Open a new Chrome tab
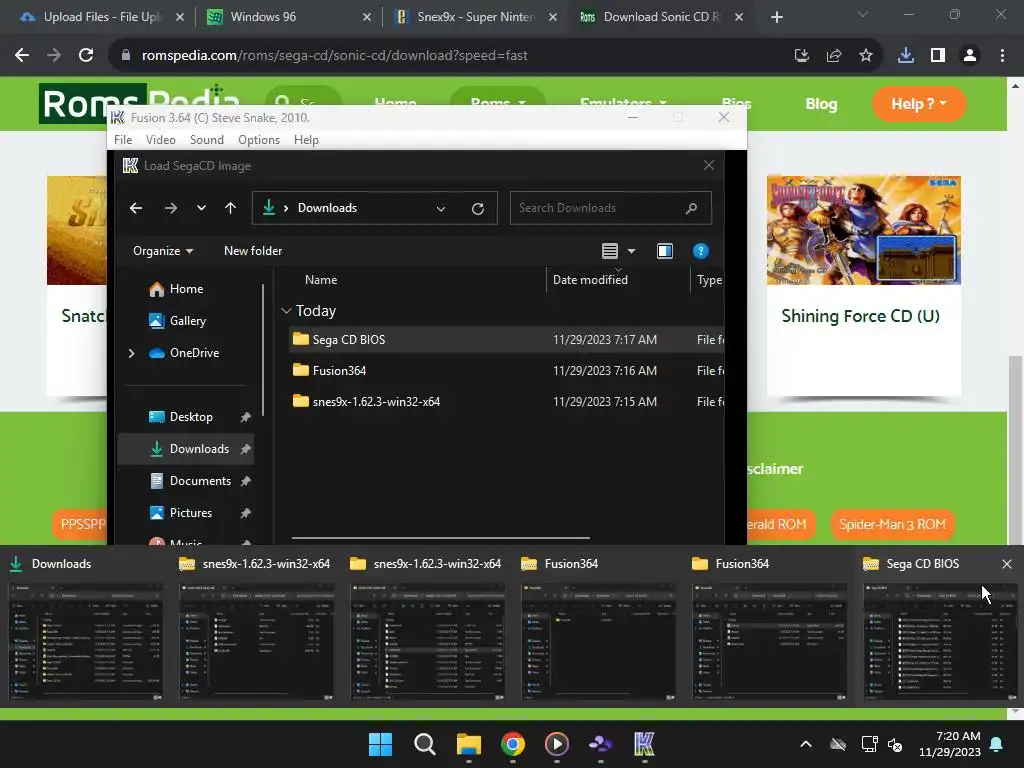The width and height of the screenshot is (1024, 768). click(x=776, y=17)
